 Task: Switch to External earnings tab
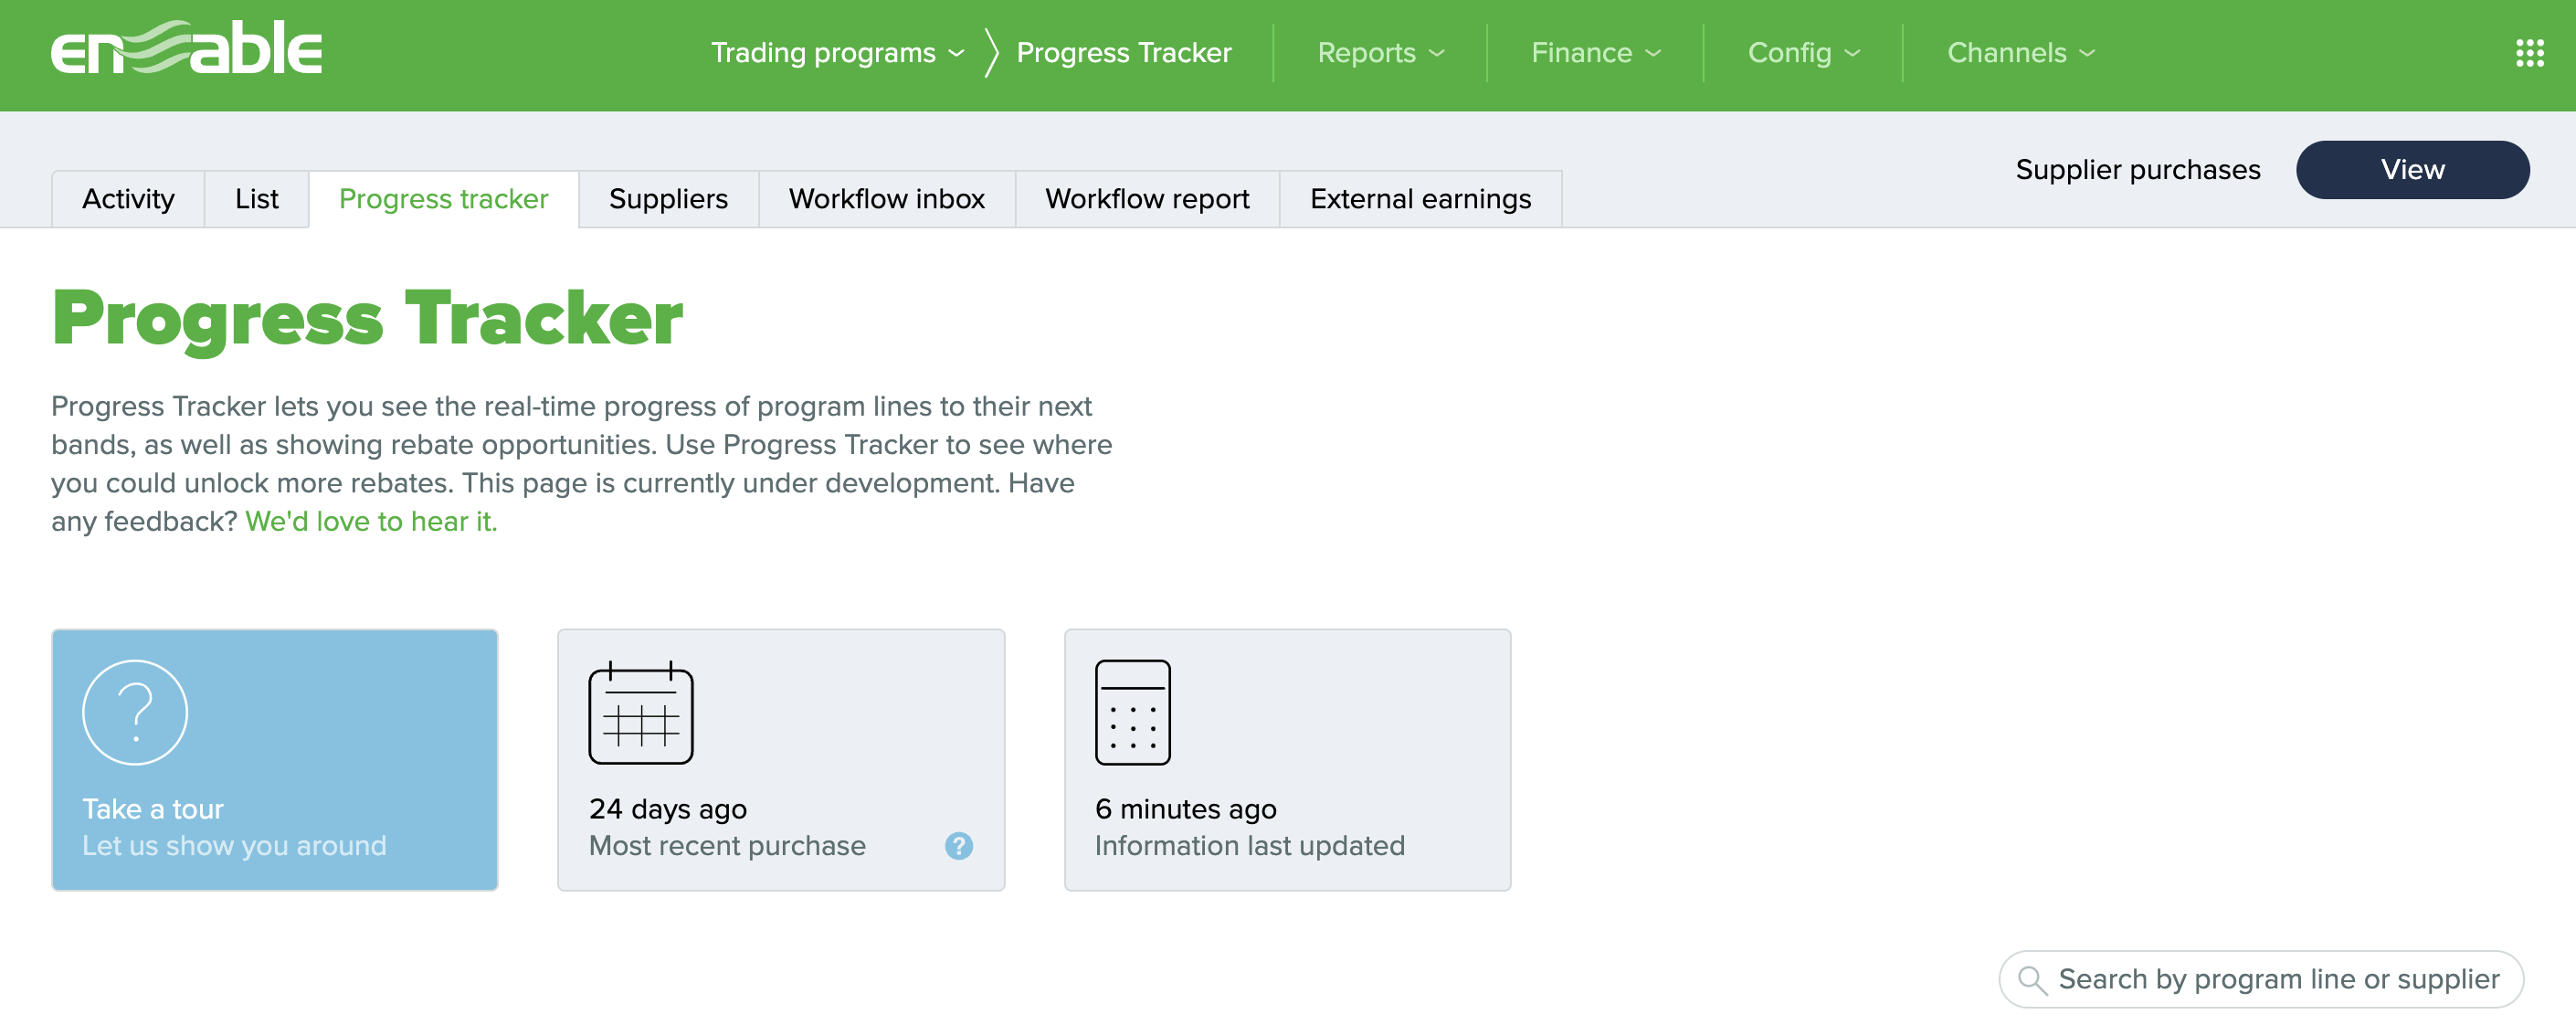(1420, 199)
